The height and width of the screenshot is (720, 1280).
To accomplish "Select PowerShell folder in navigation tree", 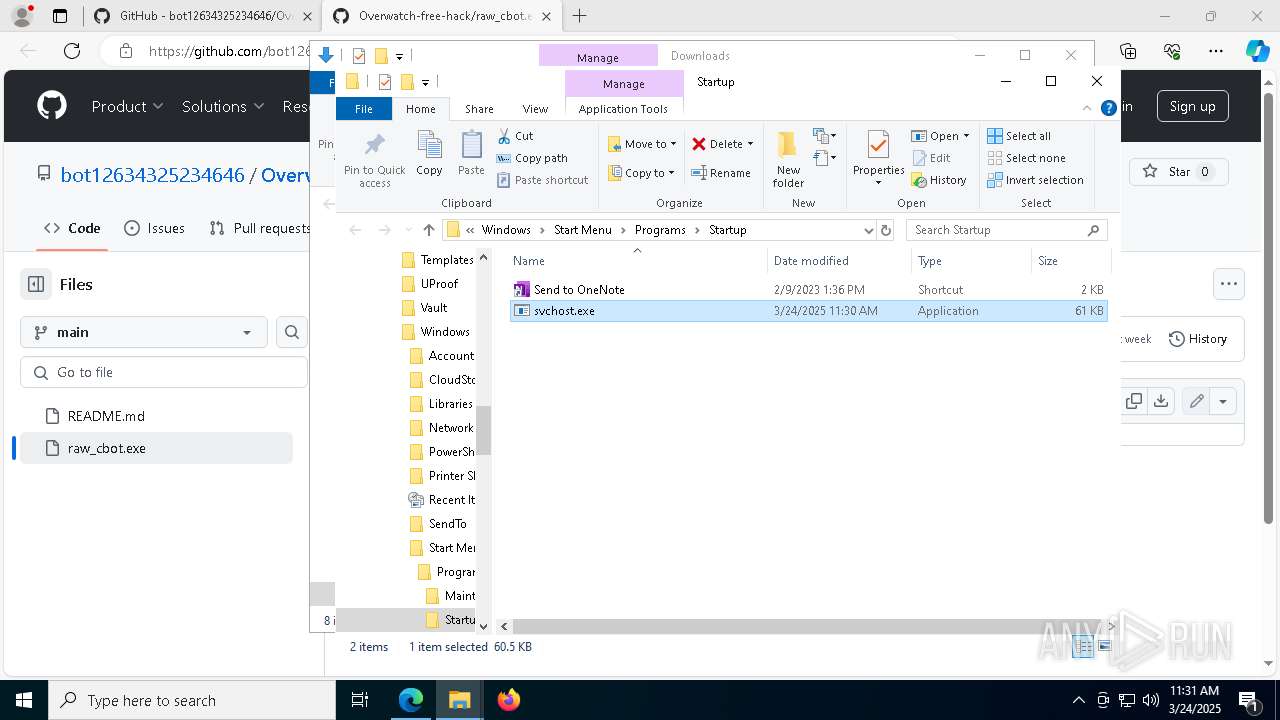I will 442,452.
